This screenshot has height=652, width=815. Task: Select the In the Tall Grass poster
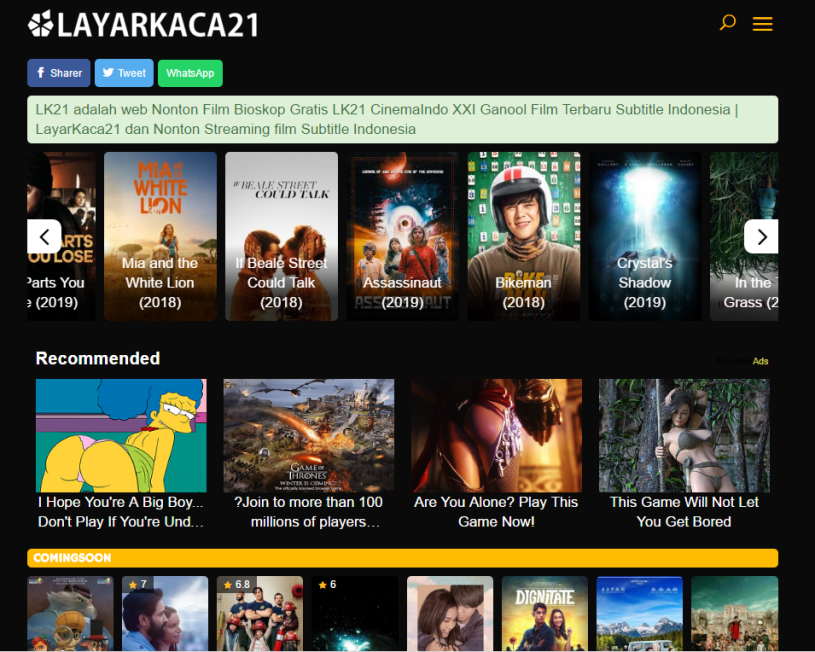click(744, 236)
